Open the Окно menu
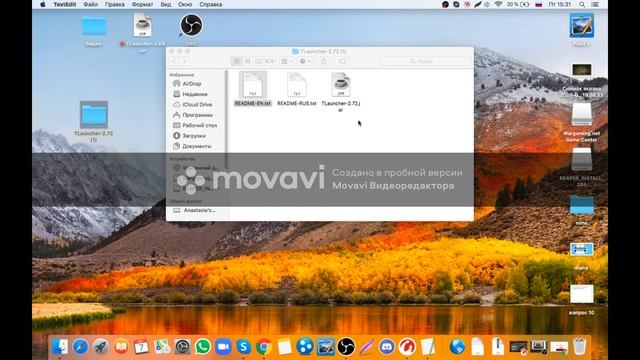The image size is (640, 360). (185, 4)
